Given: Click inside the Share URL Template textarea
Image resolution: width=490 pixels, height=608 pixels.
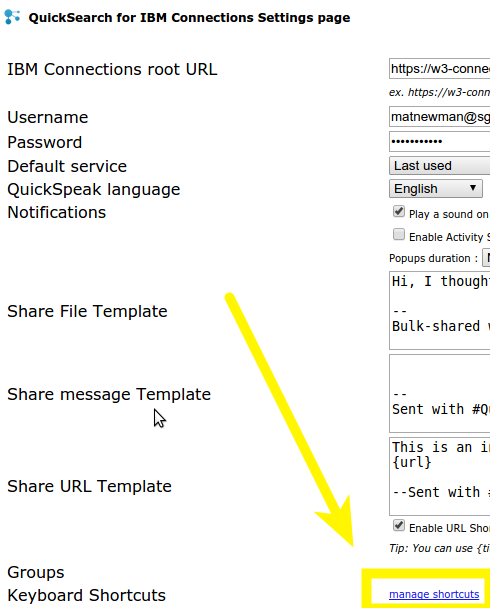Looking at the screenshot, I should [x=440, y=476].
